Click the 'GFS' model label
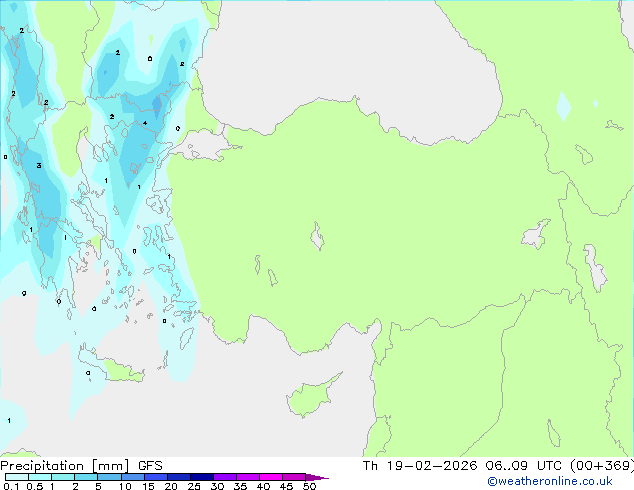Viewport: 634px width, 490px height. tap(150, 466)
